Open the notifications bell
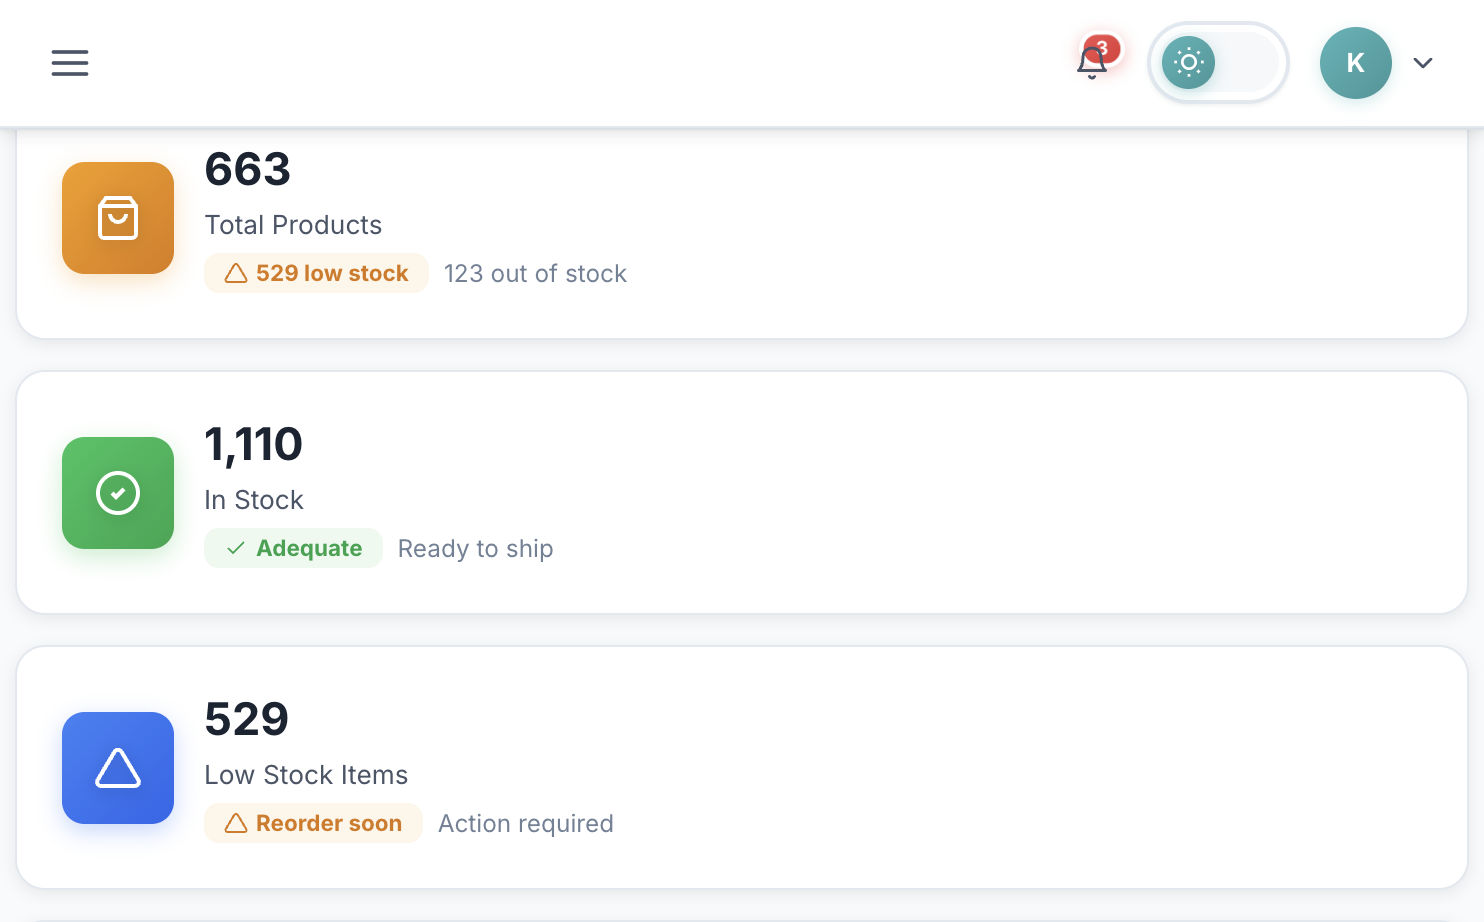The height and width of the screenshot is (922, 1484). coord(1091,64)
